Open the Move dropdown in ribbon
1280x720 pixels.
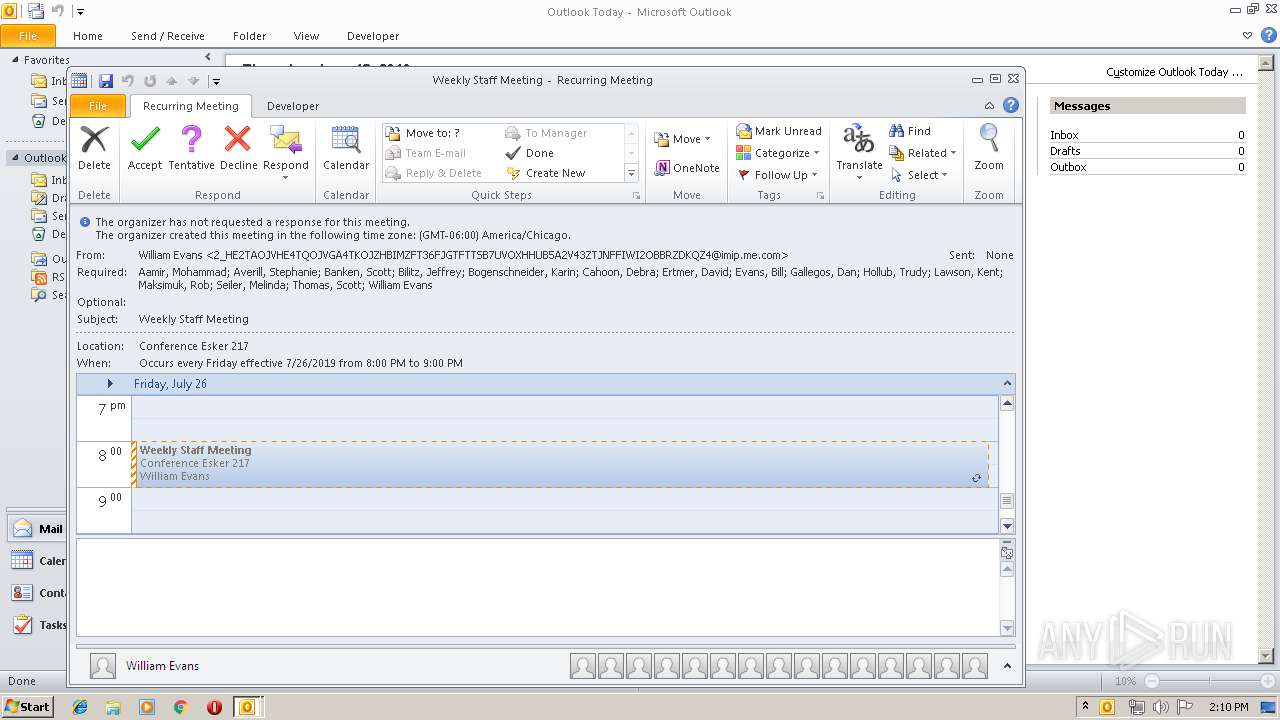[x=683, y=139]
